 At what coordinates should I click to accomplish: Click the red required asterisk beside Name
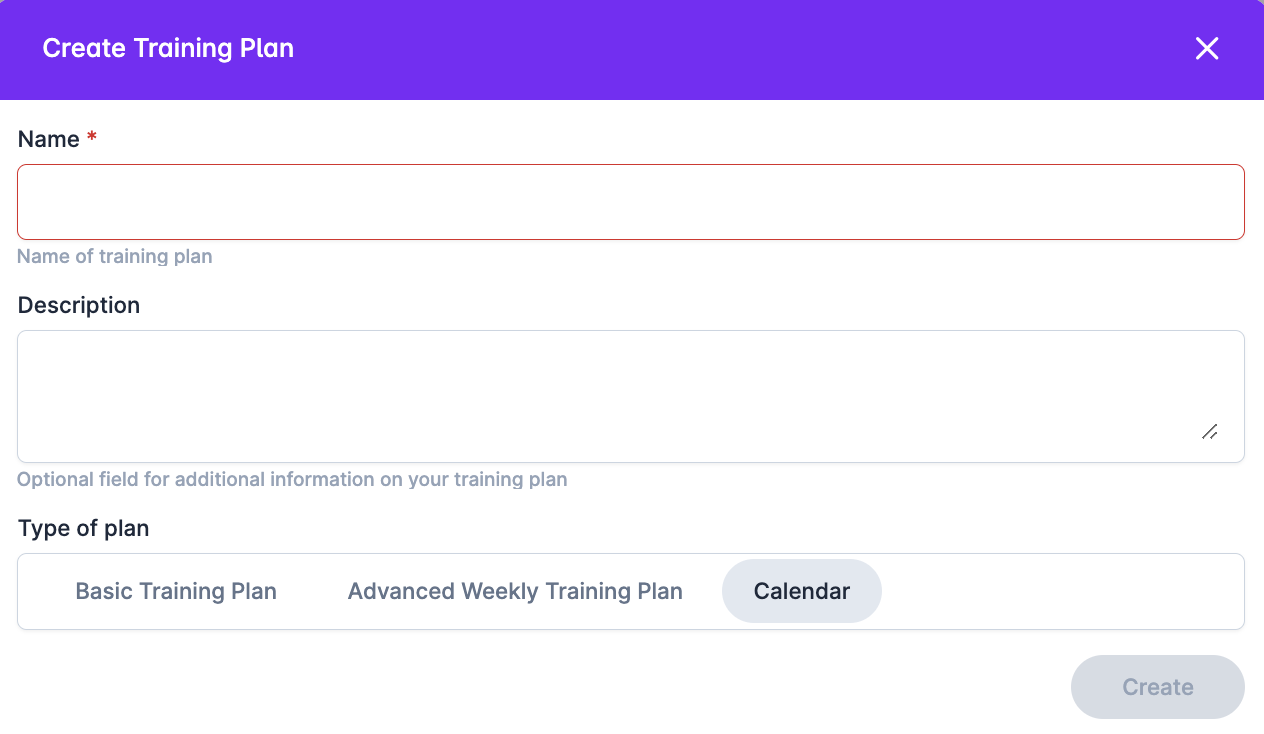tap(92, 139)
